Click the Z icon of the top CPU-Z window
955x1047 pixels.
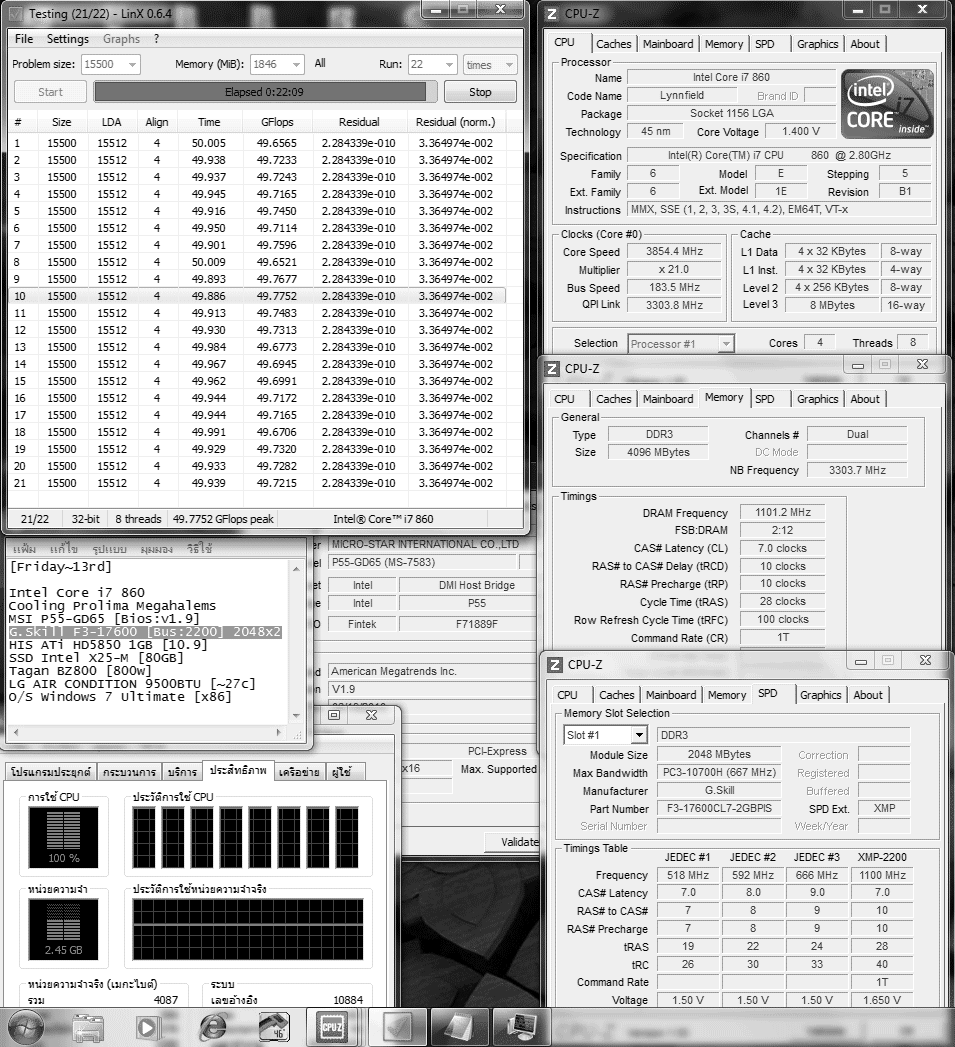(552, 13)
